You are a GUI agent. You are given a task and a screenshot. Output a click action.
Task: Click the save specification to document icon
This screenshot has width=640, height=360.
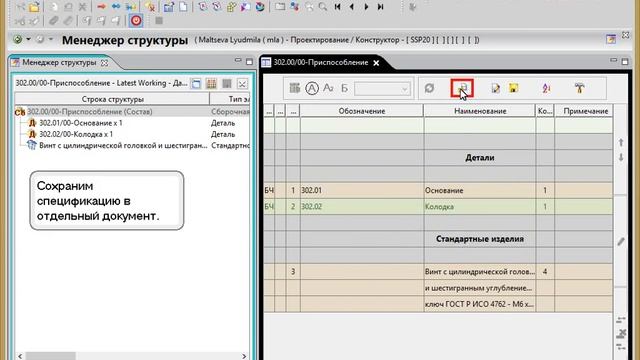(x=462, y=88)
